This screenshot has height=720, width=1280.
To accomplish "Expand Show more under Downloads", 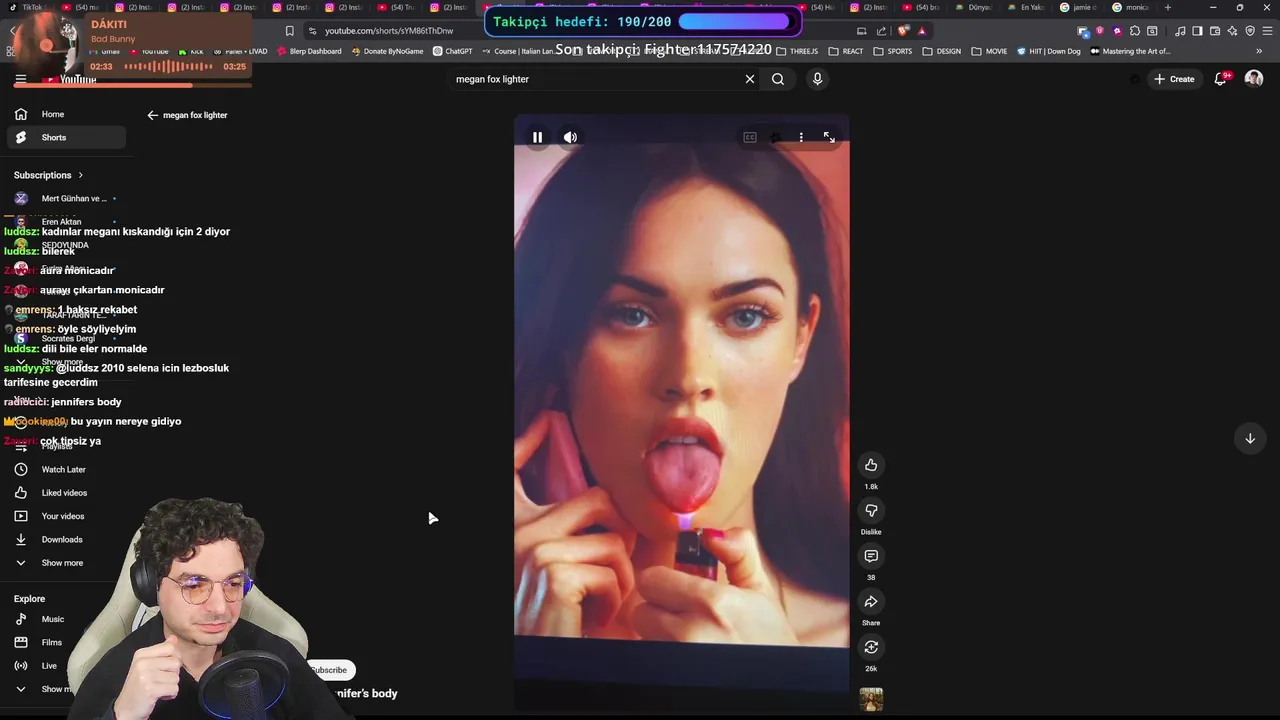I will coord(61,563).
